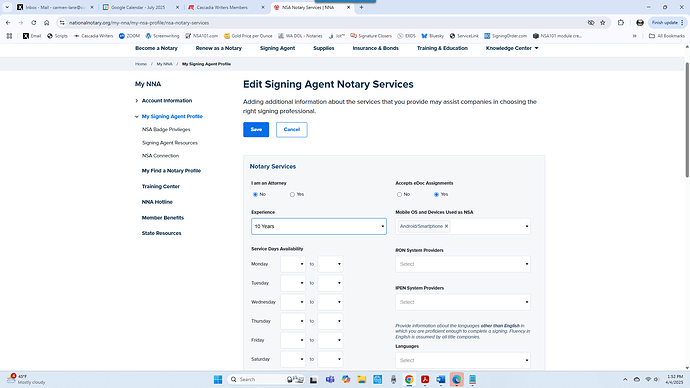Open the WA DOL - Notaries bookmark

click(300, 36)
